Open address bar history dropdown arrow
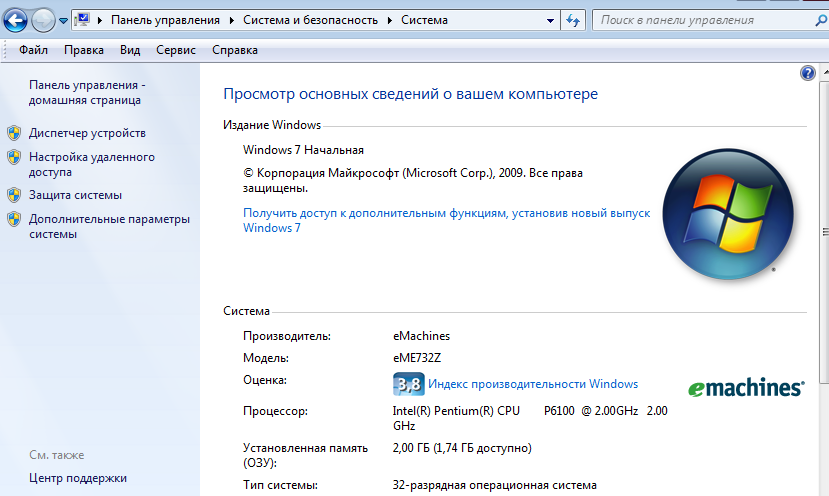Screen dimensions: 829x496 [x=550, y=21]
